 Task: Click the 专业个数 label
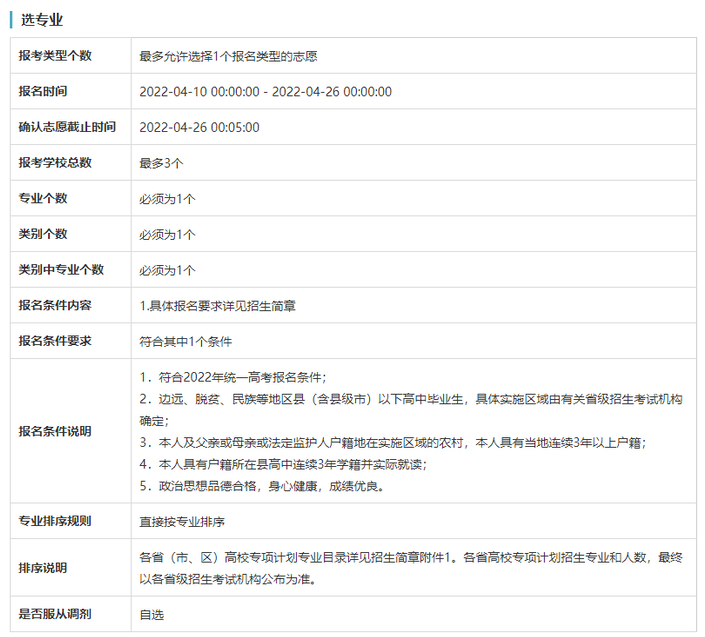pyautogui.click(x=43, y=198)
